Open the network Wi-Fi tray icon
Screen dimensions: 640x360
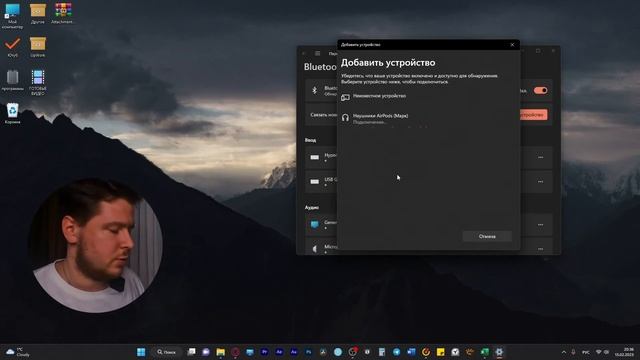coord(598,352)
